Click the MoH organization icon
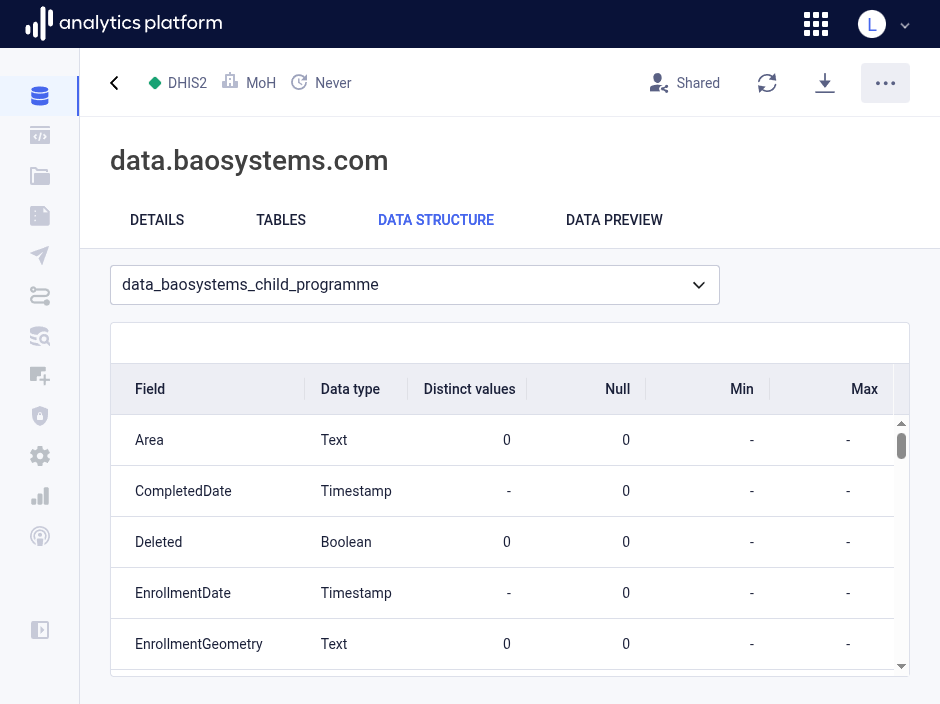This screenshot has width=940, height=704. (x=230, y=81)
